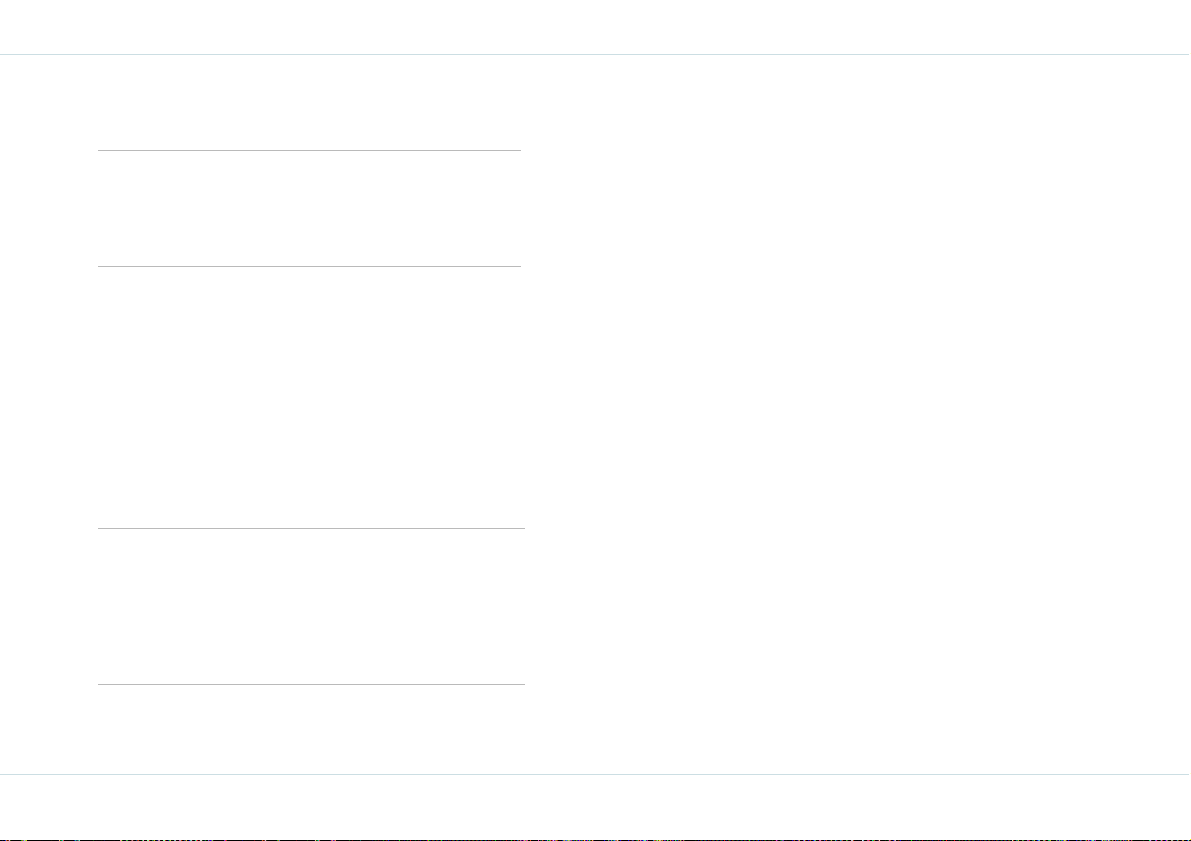This screenshot has height=841, width=1191.
Task: Click the blank header area above the top line
Action: coord(596,27)
